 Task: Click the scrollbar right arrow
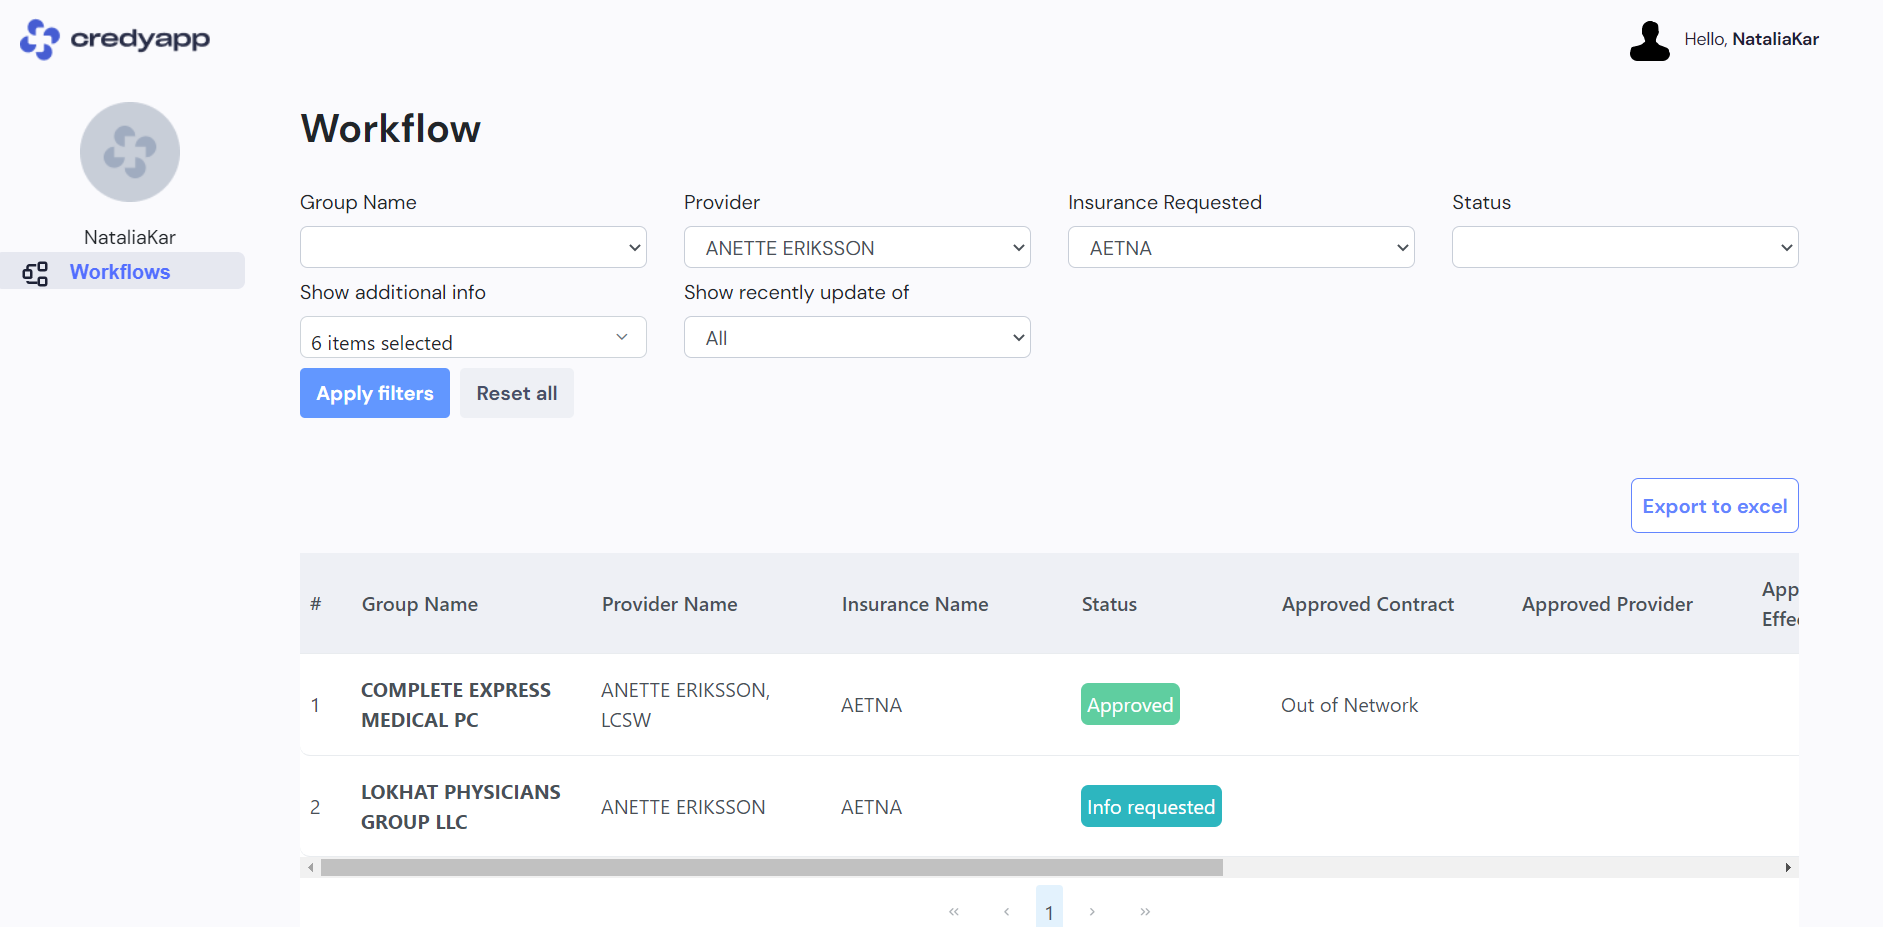tap(1788, 867)
